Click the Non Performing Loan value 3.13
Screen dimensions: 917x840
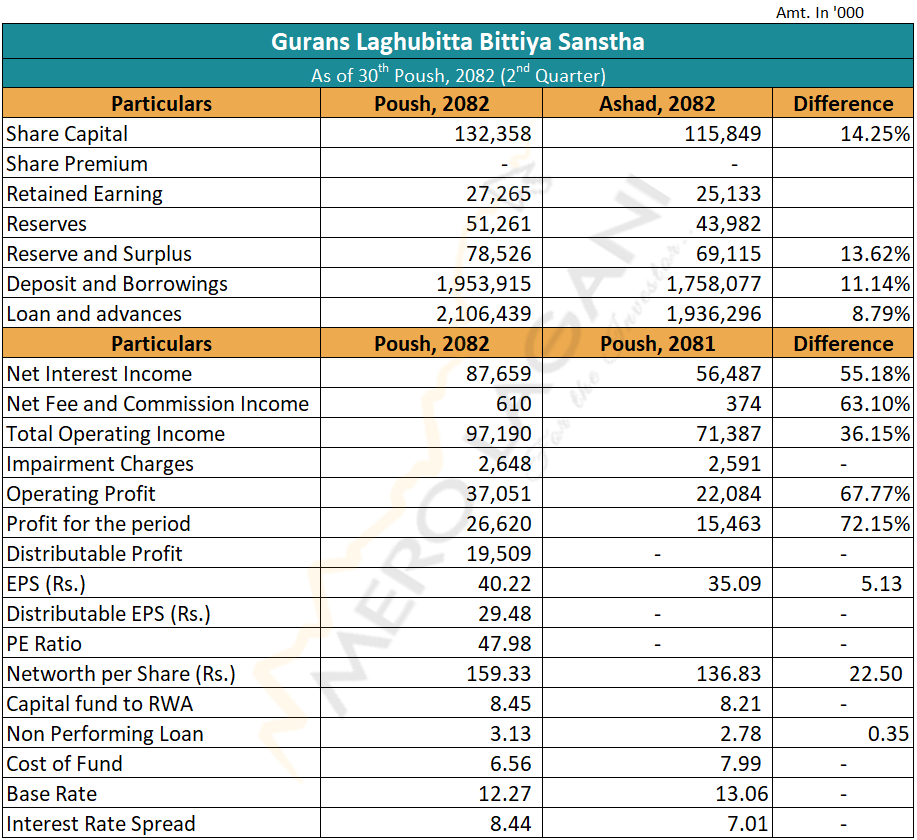[x=511, y=734]
